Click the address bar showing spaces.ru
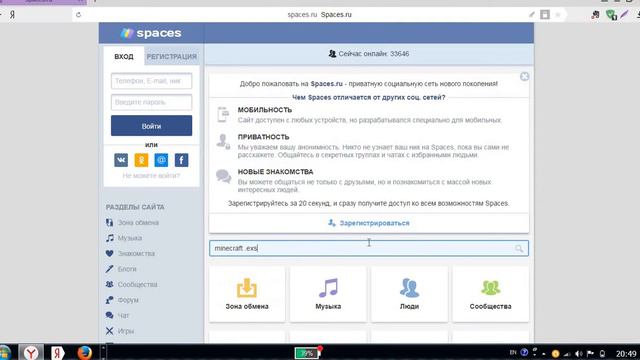 click(319, 15)
